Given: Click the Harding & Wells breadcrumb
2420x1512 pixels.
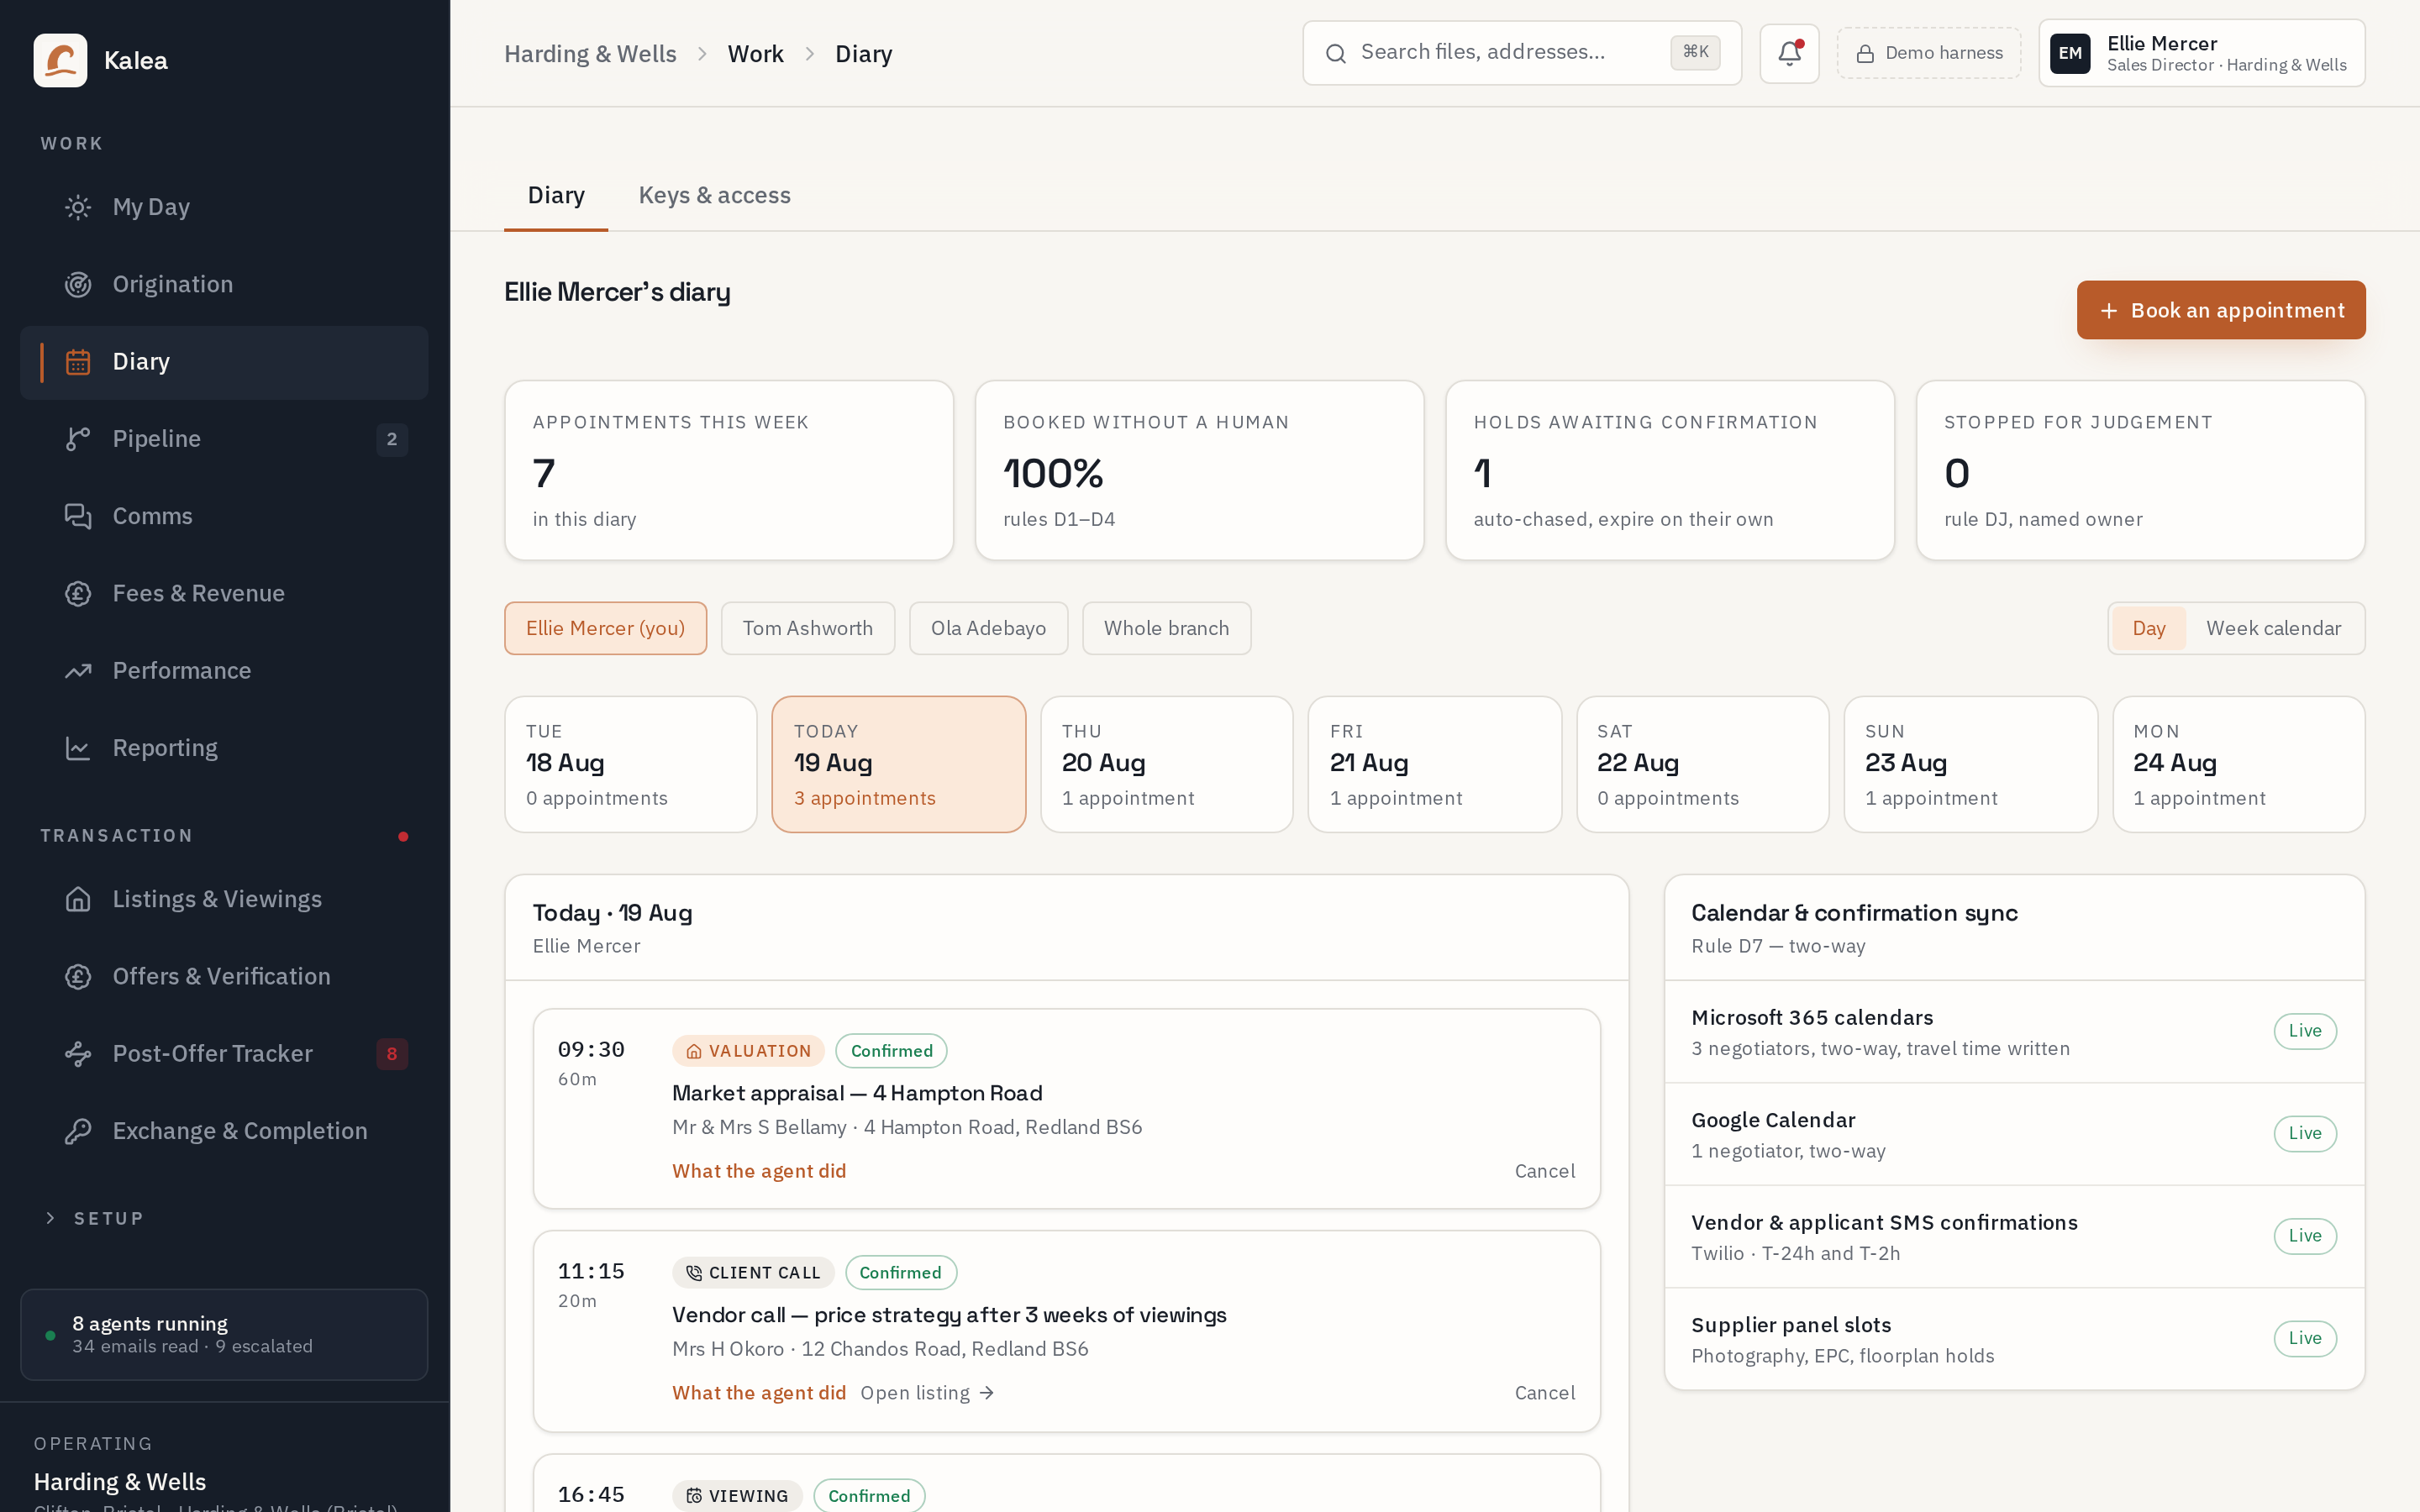Looking at the screenshot, I should click(590, 54).
